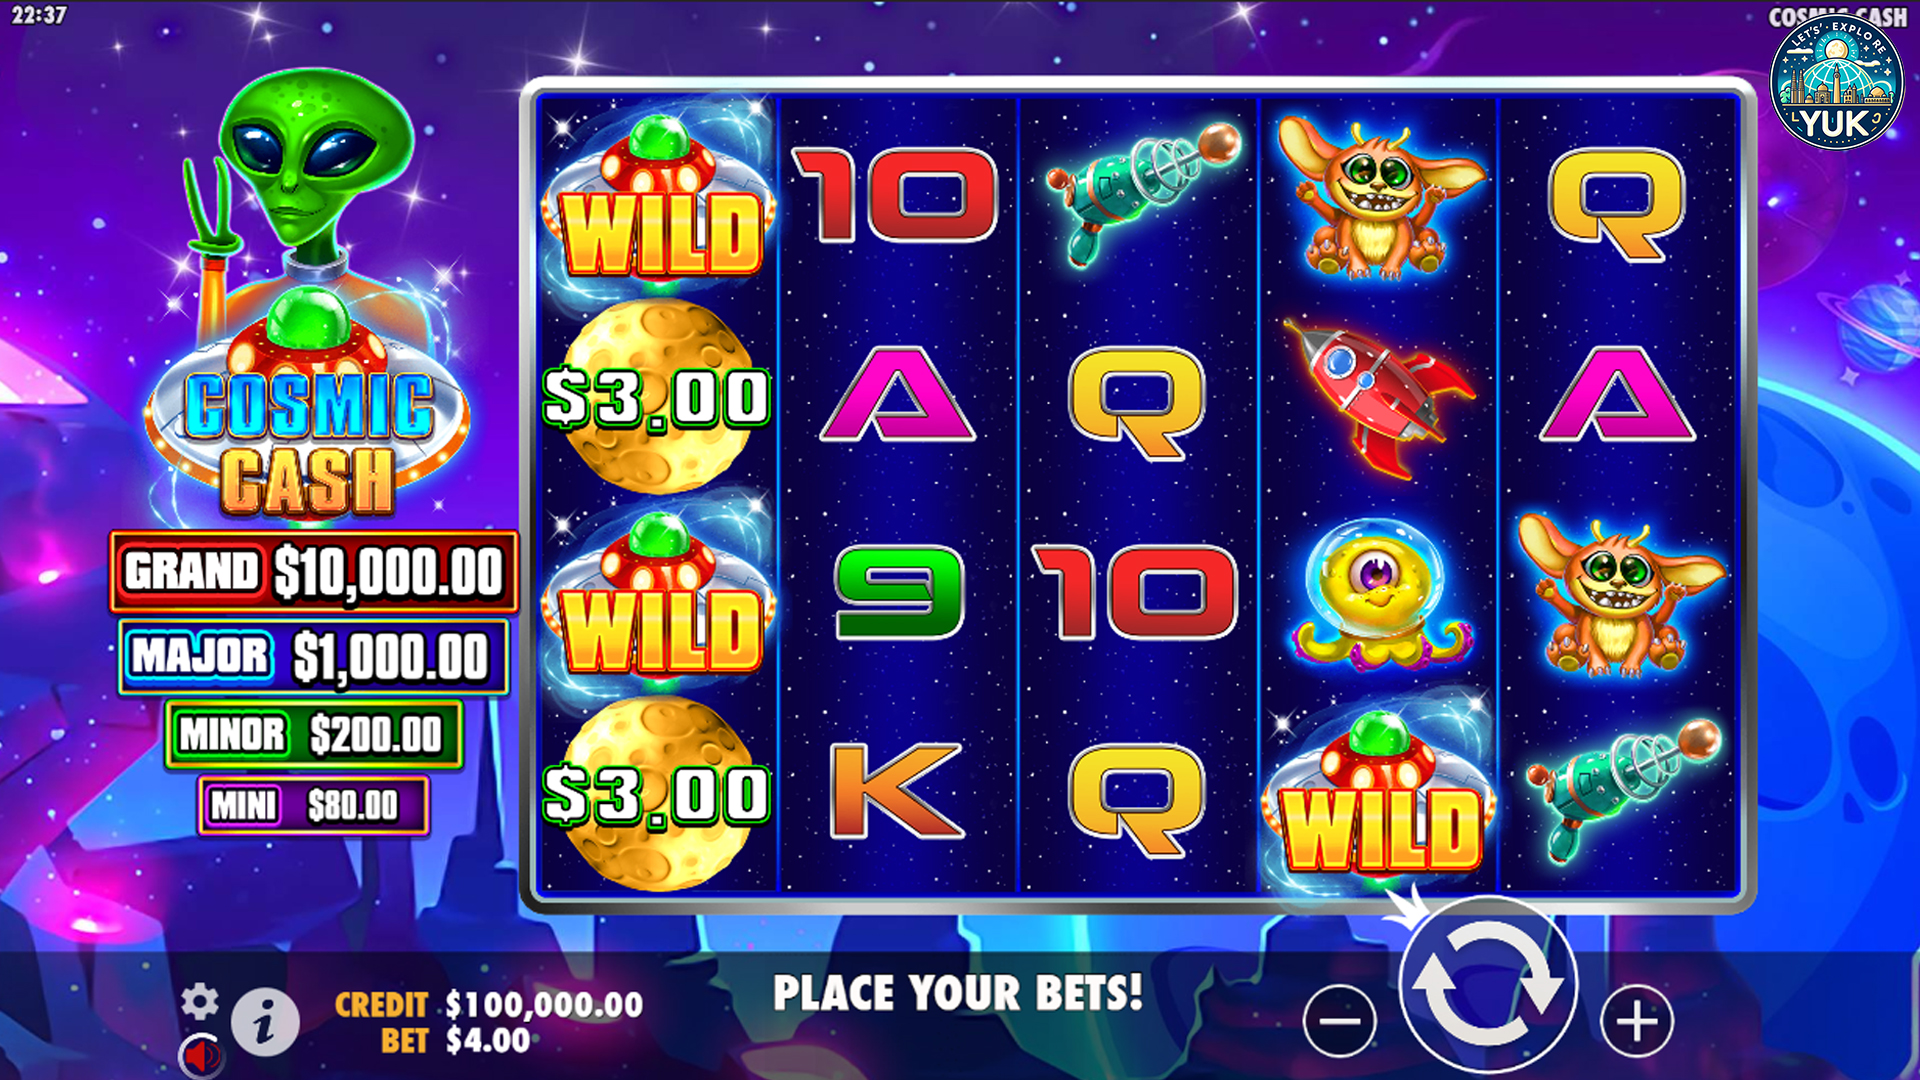1920x1080 pixels.
Task: Increase the bet with the plus button
Action: [1636, 1021]
